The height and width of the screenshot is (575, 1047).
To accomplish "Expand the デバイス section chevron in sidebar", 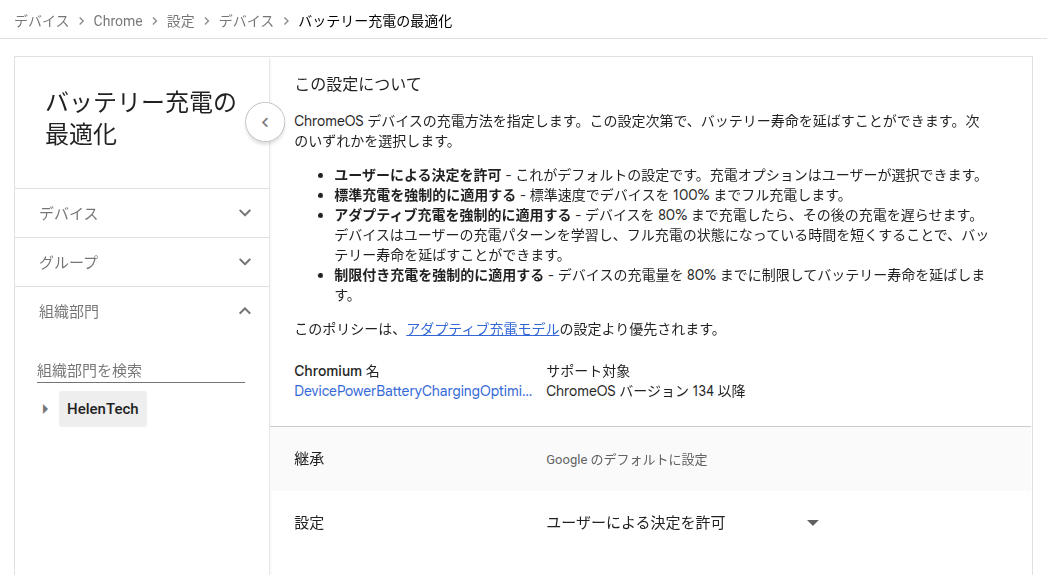I will click(245, 213).
